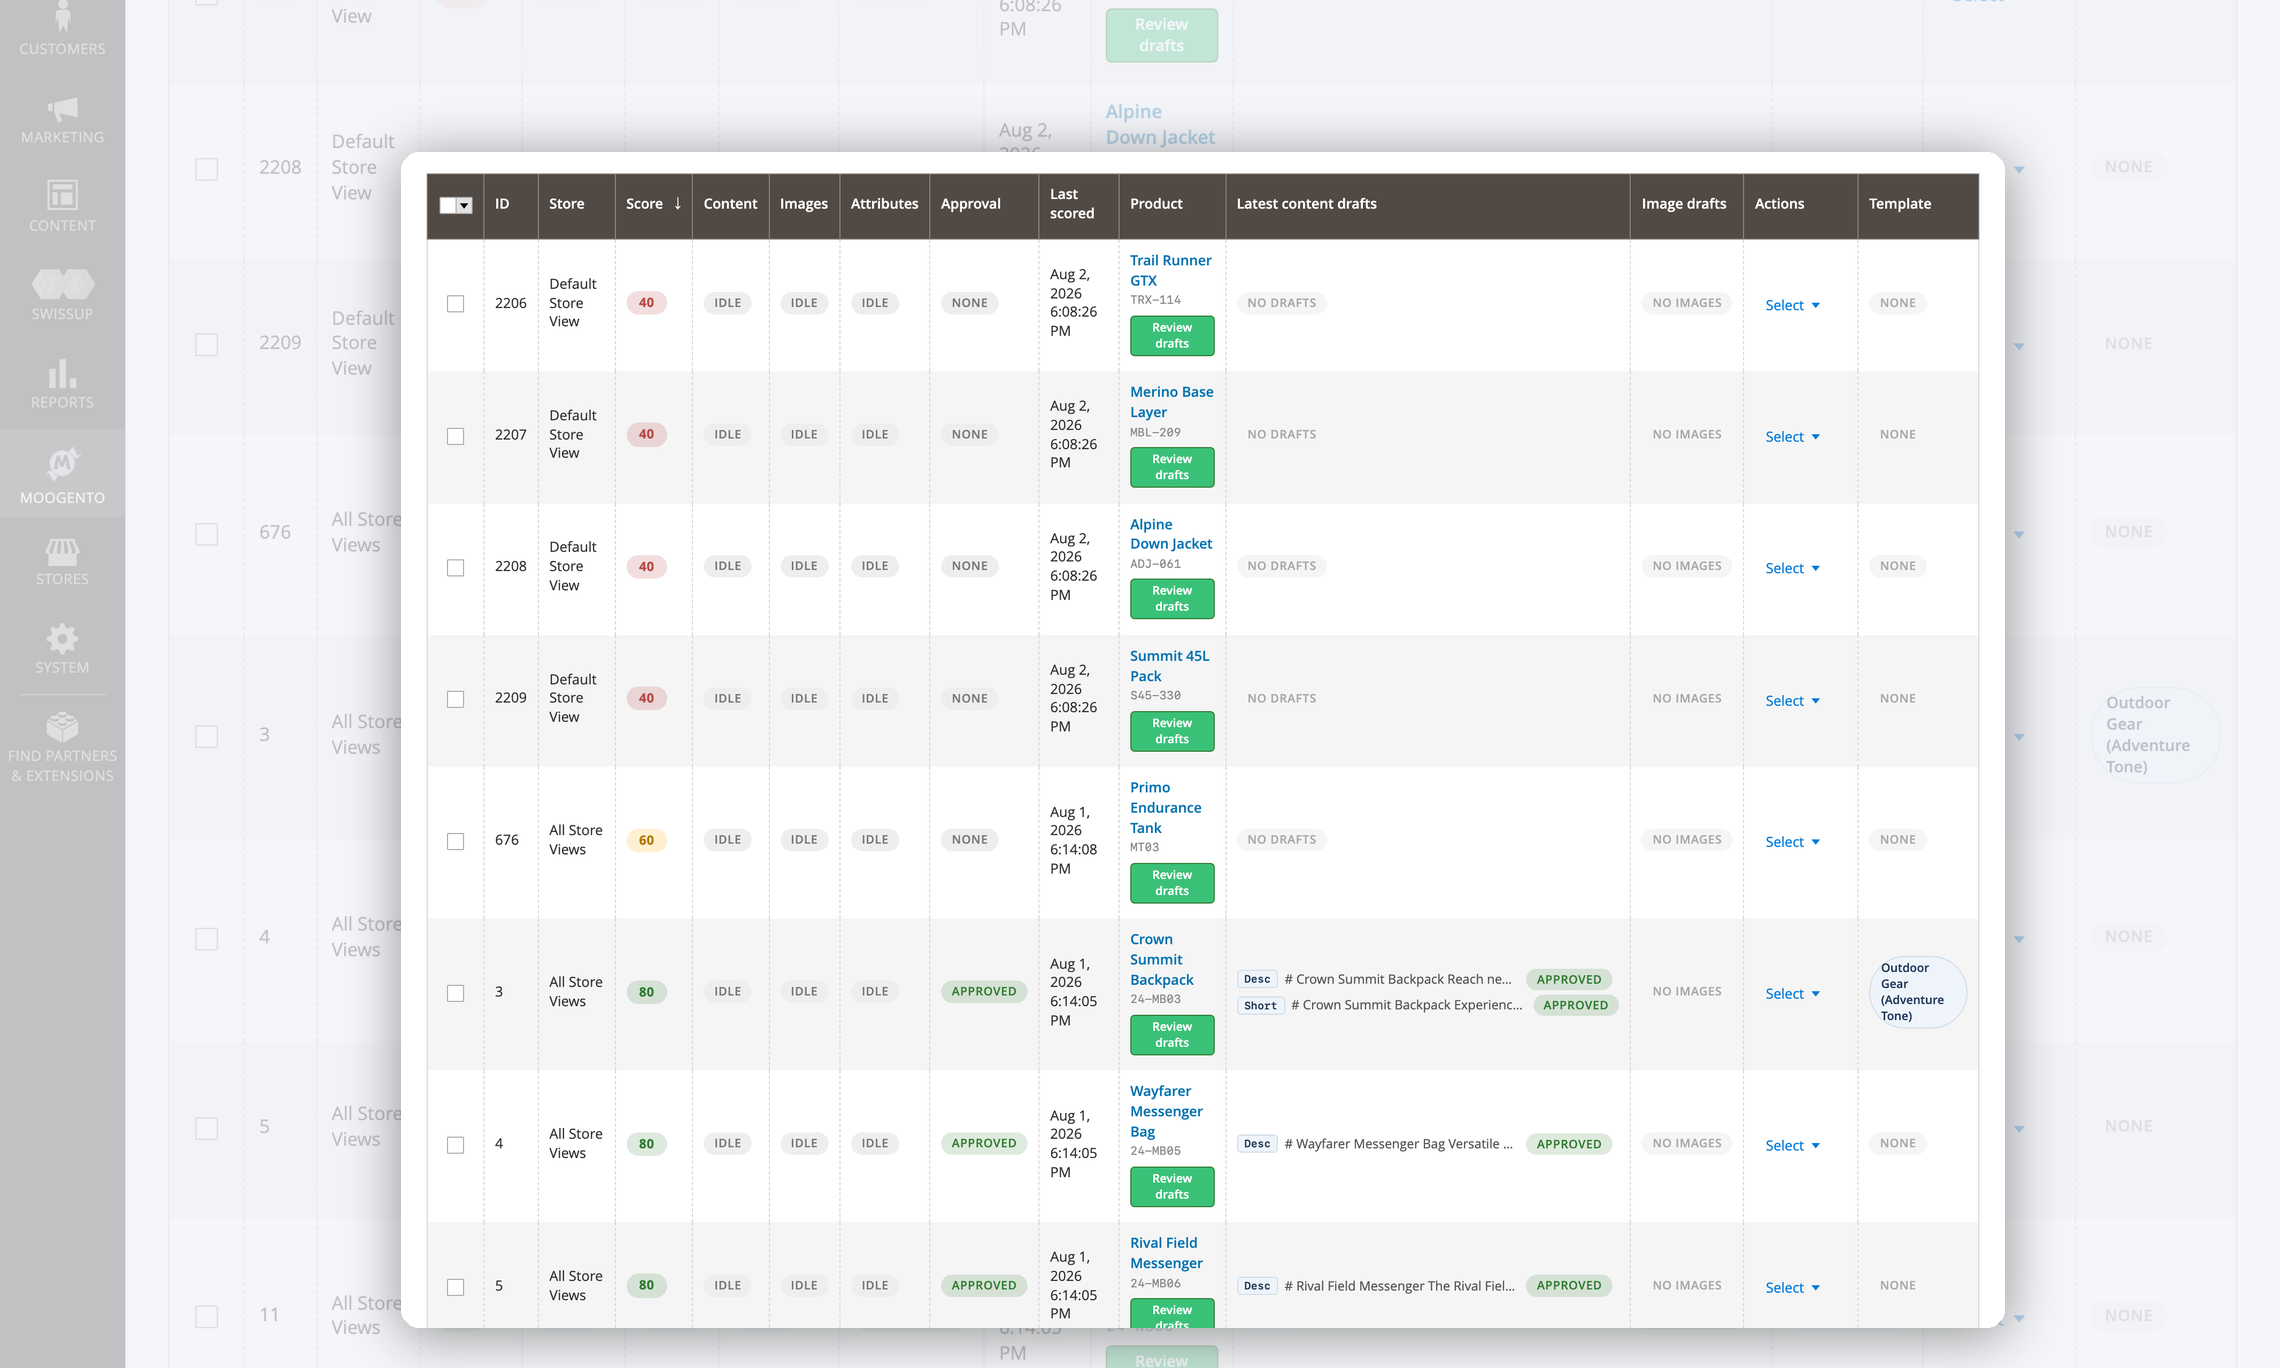Sort by the Last scored column header

1078,204
